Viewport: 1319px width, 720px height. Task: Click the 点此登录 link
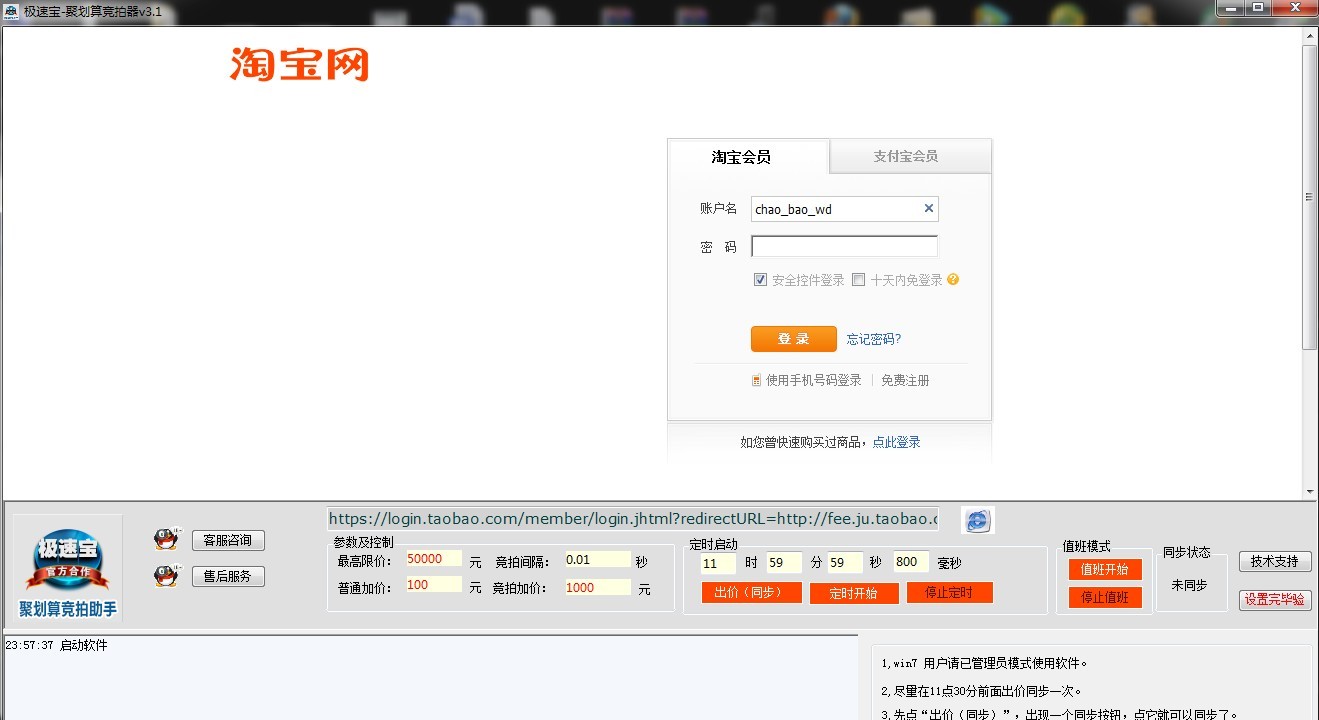(x=897, y=442)
